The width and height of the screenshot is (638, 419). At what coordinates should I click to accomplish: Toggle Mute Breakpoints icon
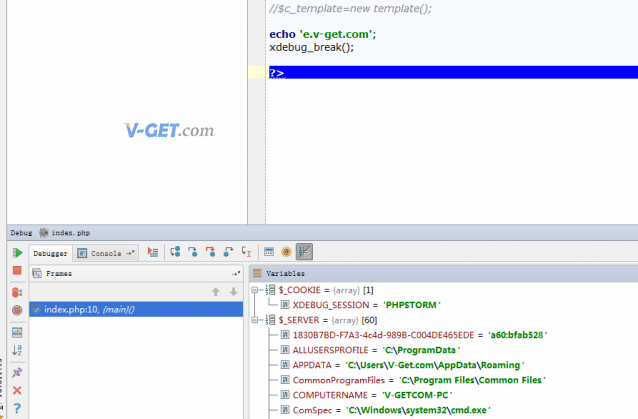point(17,310)
